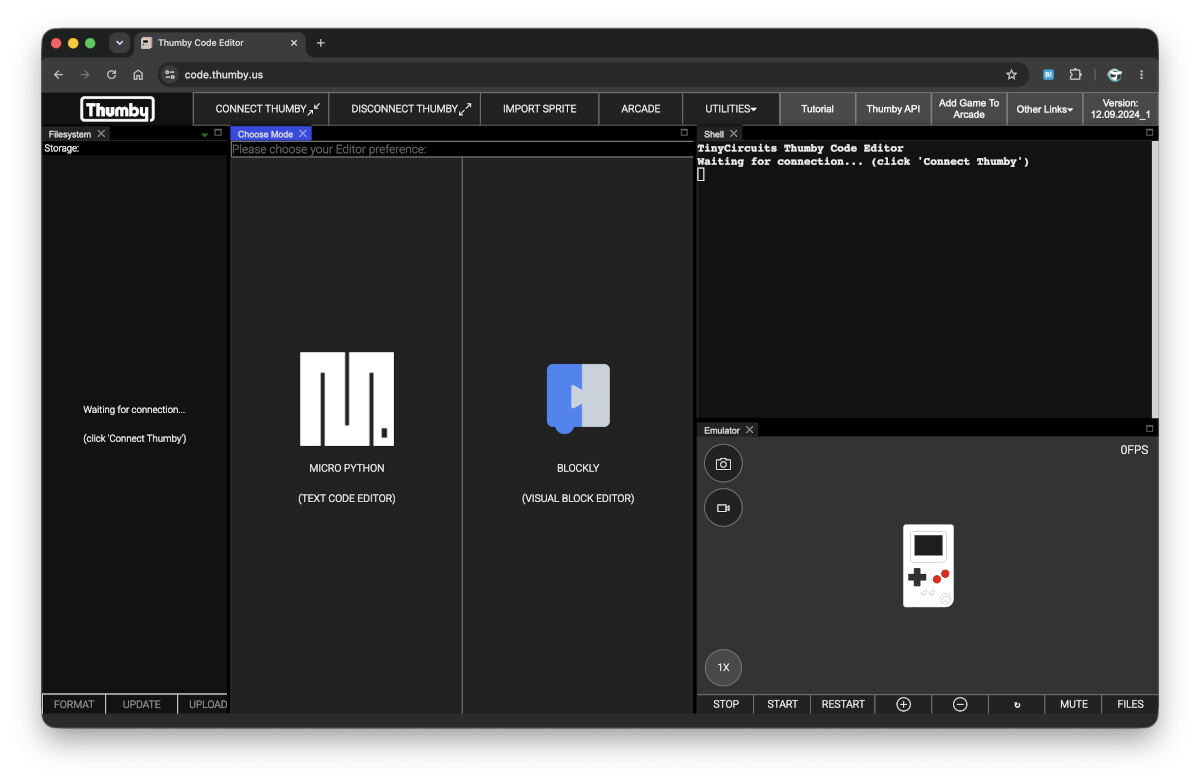This screenshot has width=1200, height=783.
Task: Click the Shell scrollbar
Action: (1155, 279)
